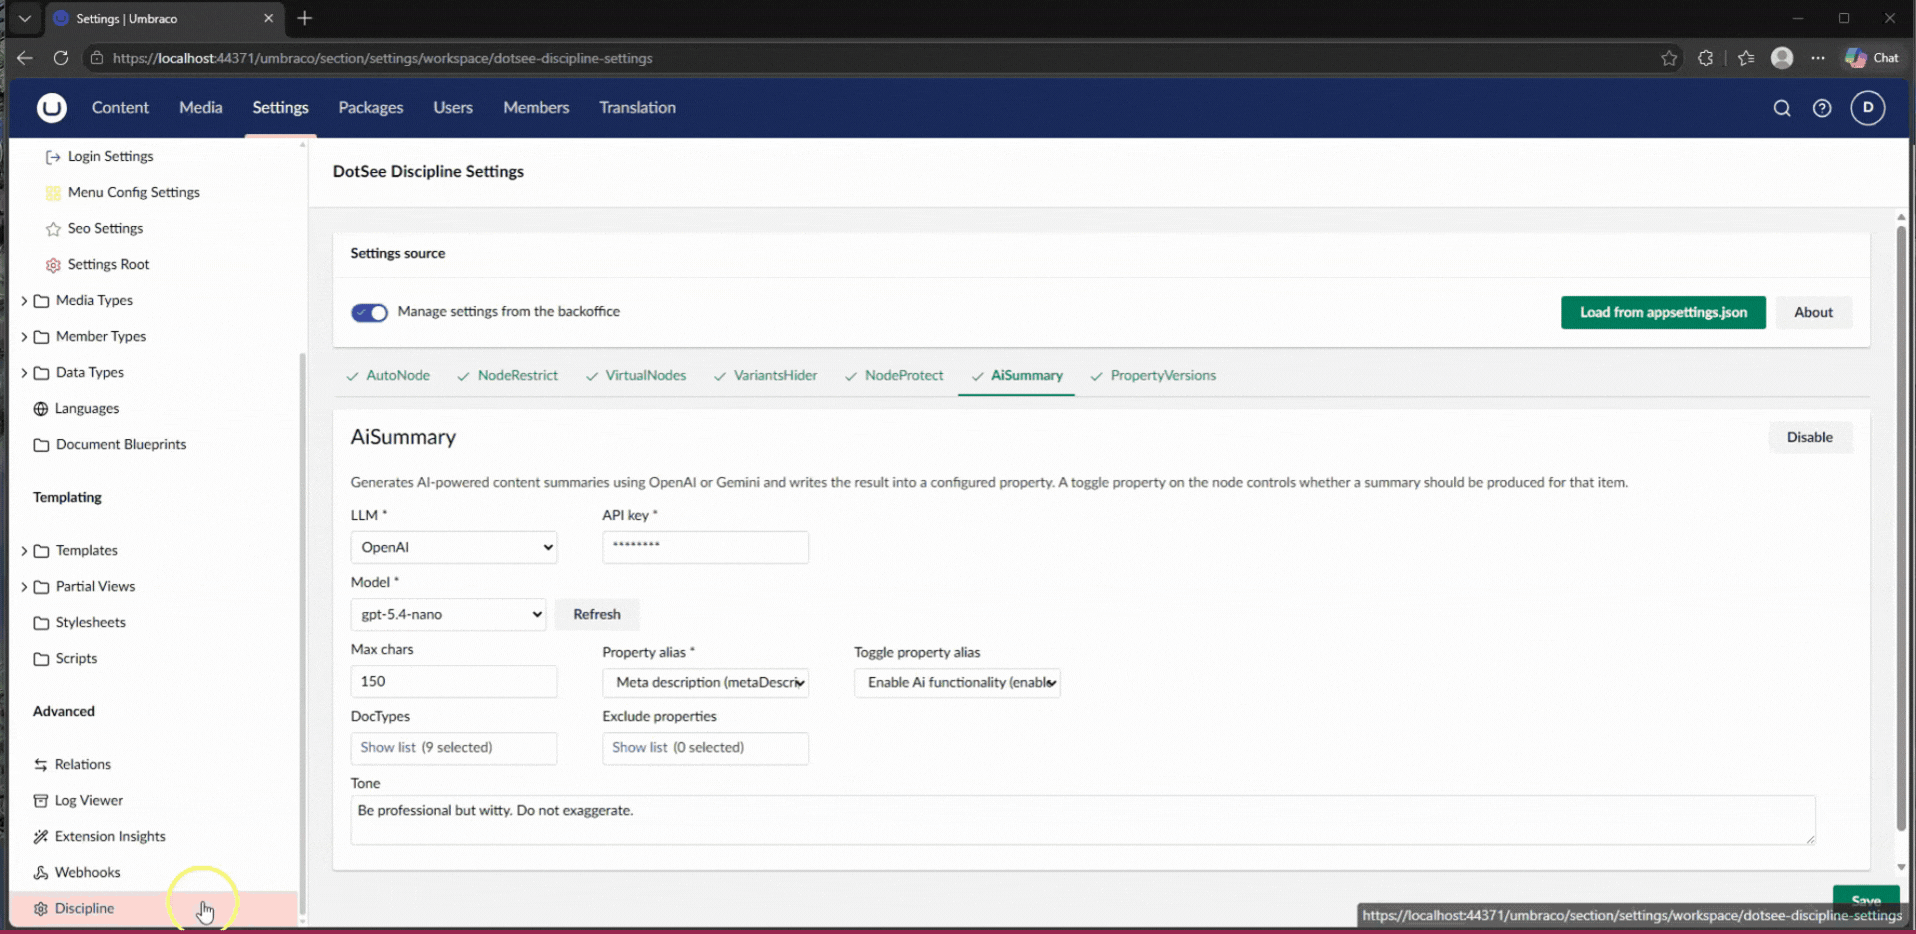Bookmark the page with star icon
The image size is (1916, 934).
[x=1669, y=58]
